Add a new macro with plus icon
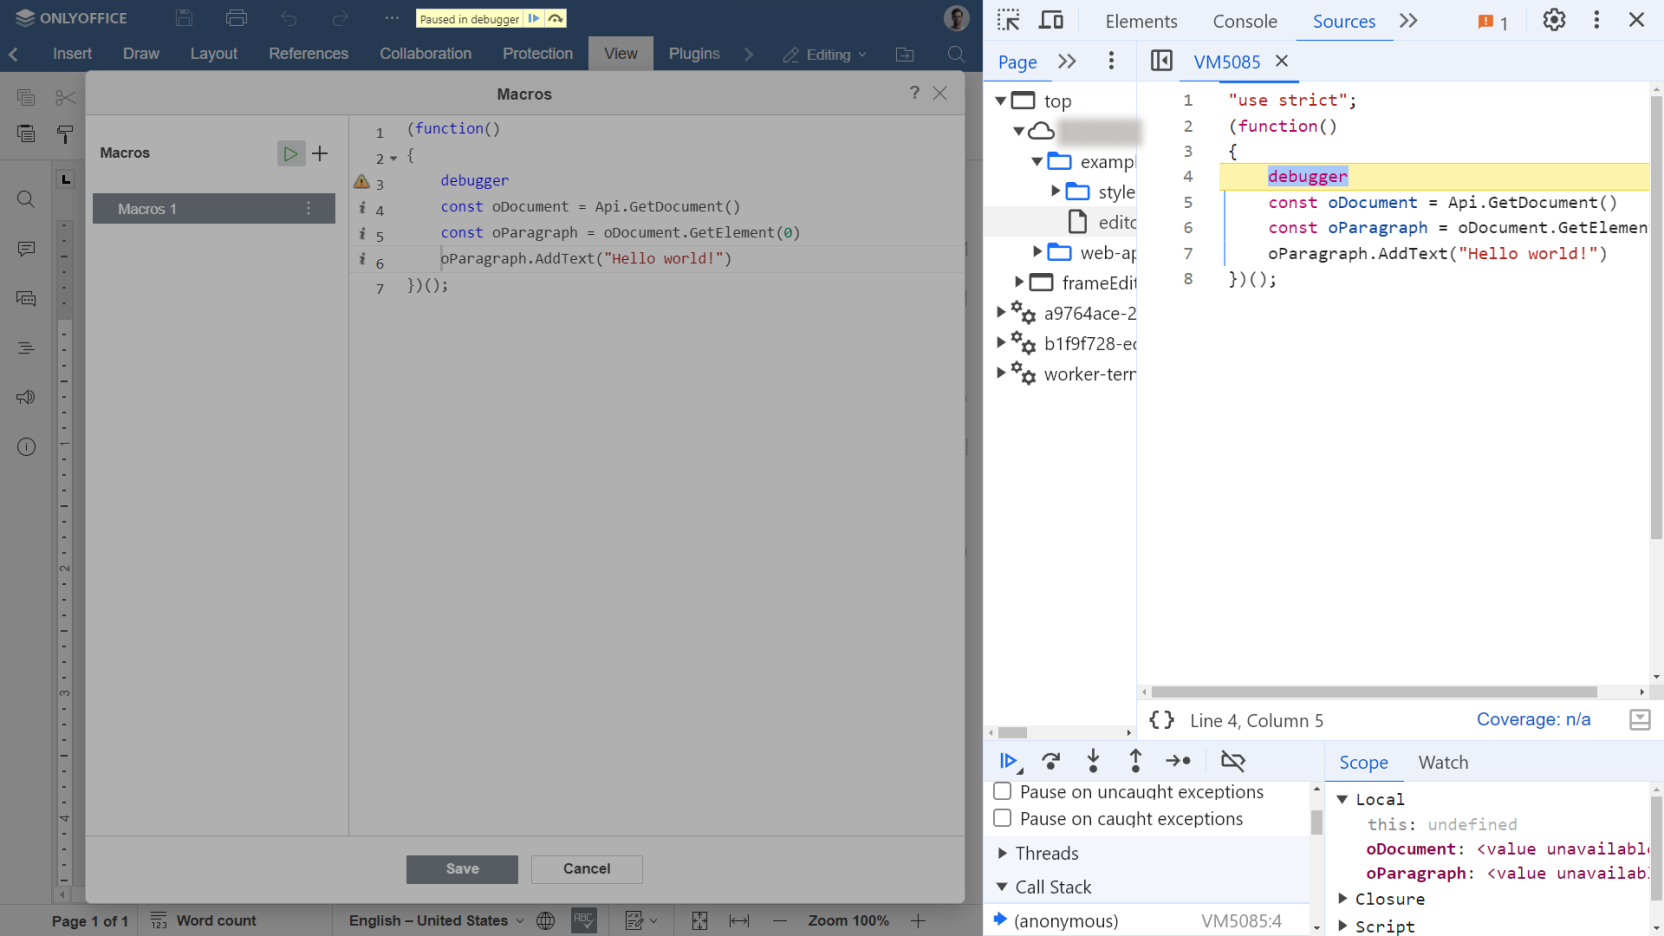1664x936 pixels. pyautogui.click(x=320, y=153)
